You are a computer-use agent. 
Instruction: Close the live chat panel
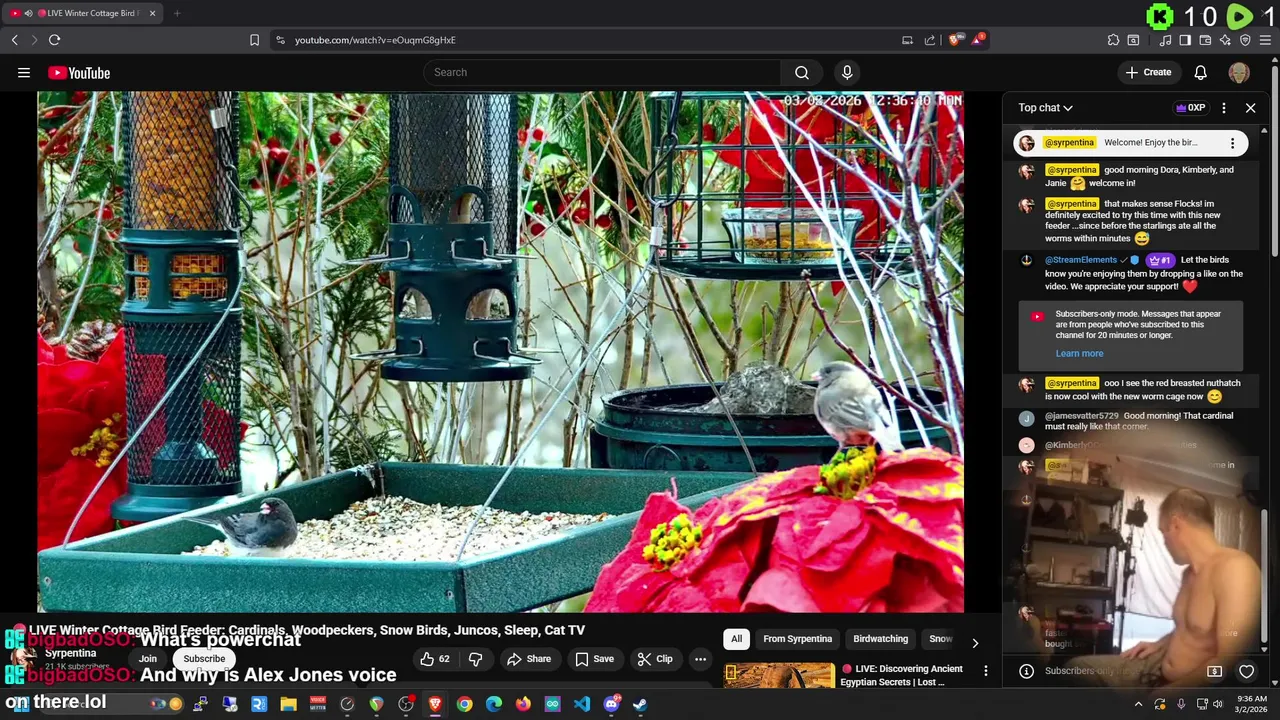pos(1250,108)
